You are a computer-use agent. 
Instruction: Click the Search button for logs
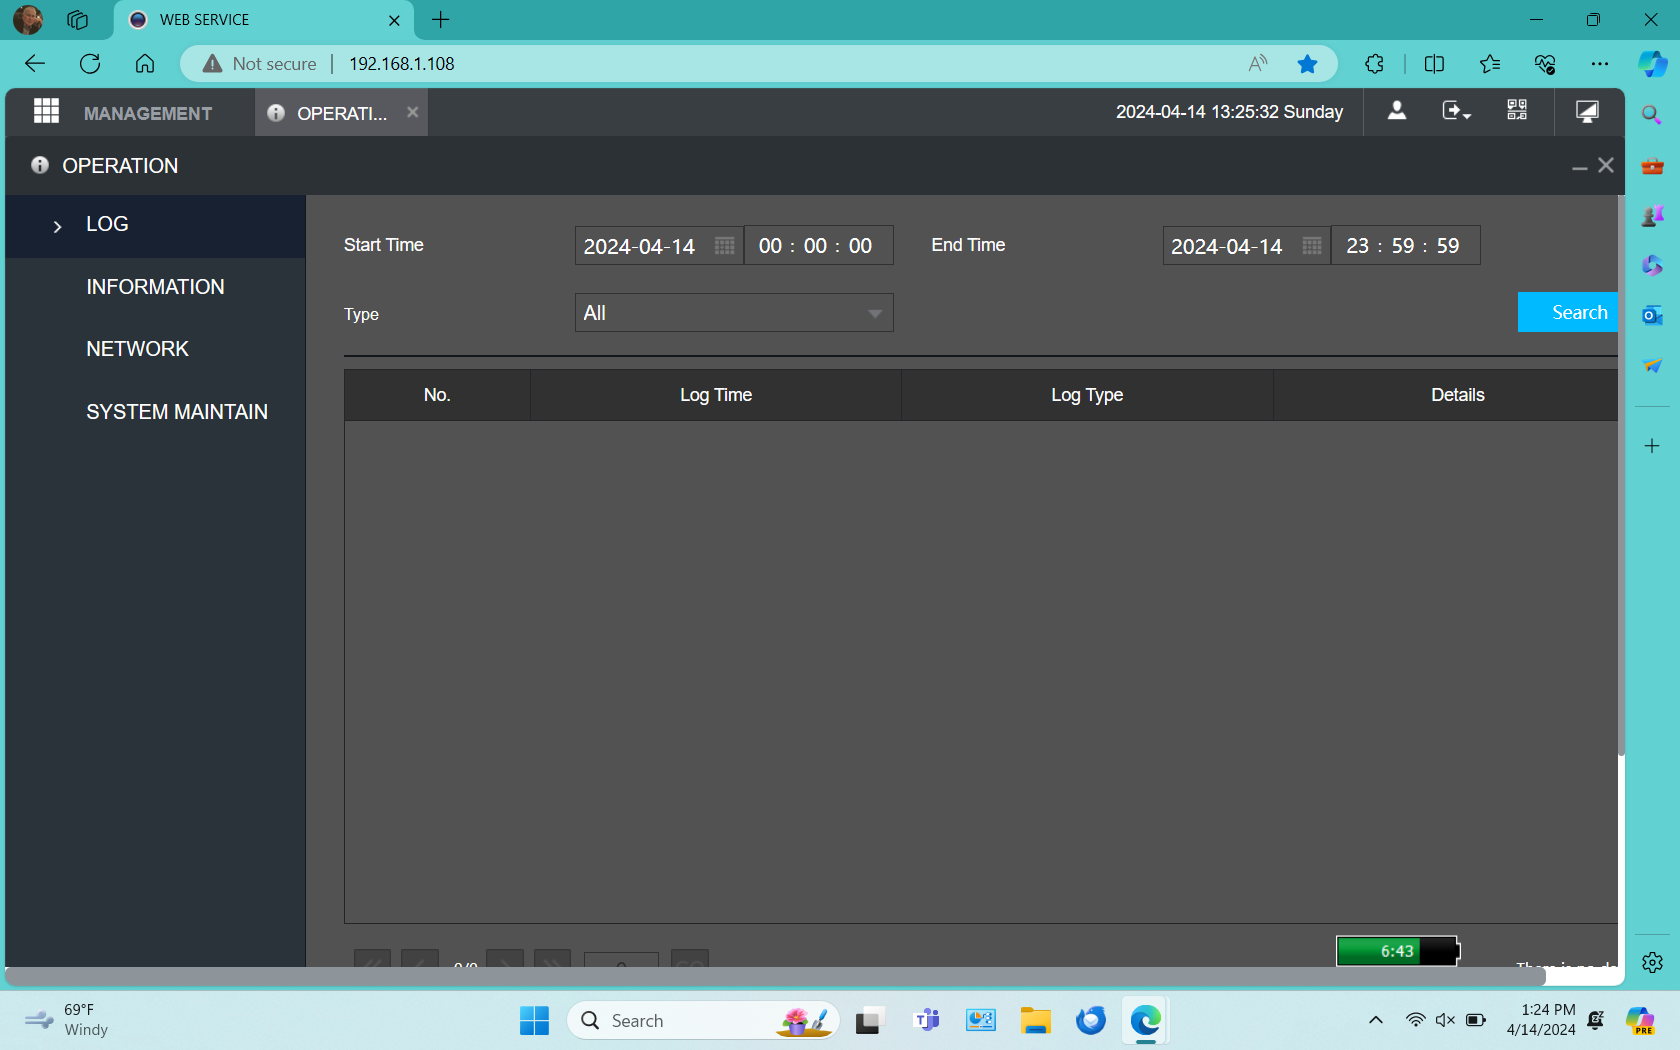[x=1568, y=312]
